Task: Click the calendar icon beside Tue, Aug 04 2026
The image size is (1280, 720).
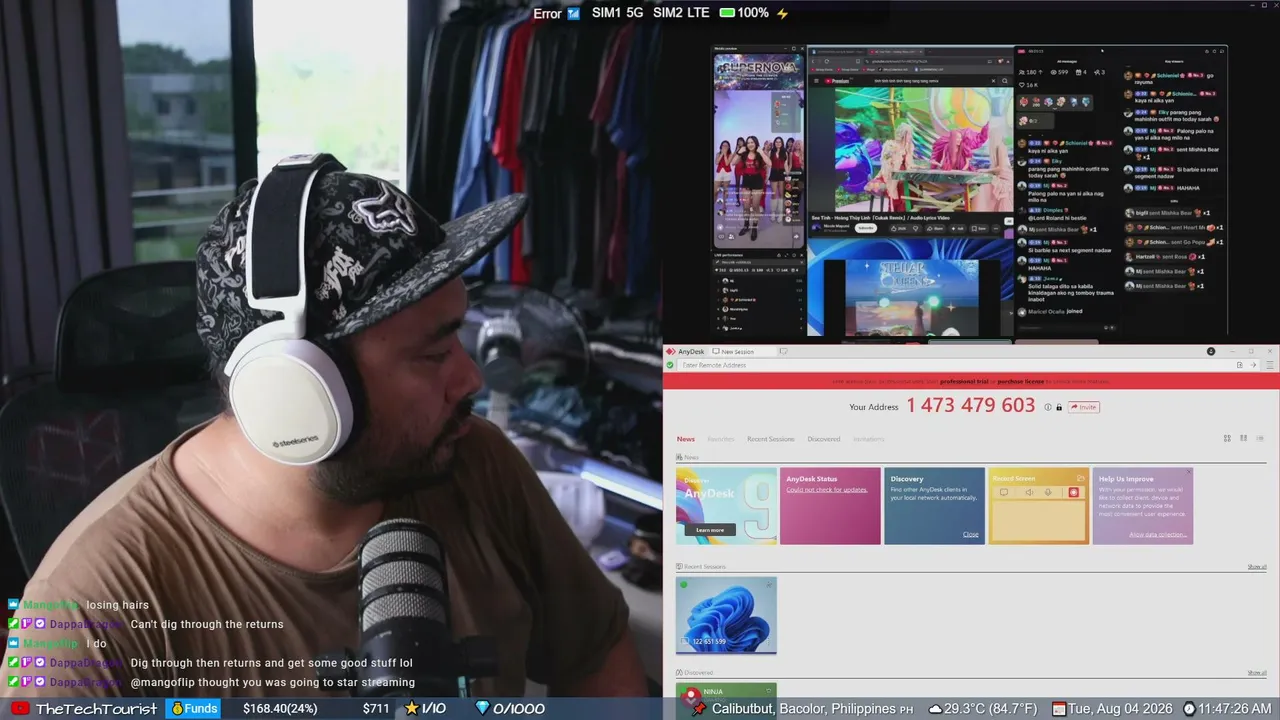Action: coord(1059,709)
